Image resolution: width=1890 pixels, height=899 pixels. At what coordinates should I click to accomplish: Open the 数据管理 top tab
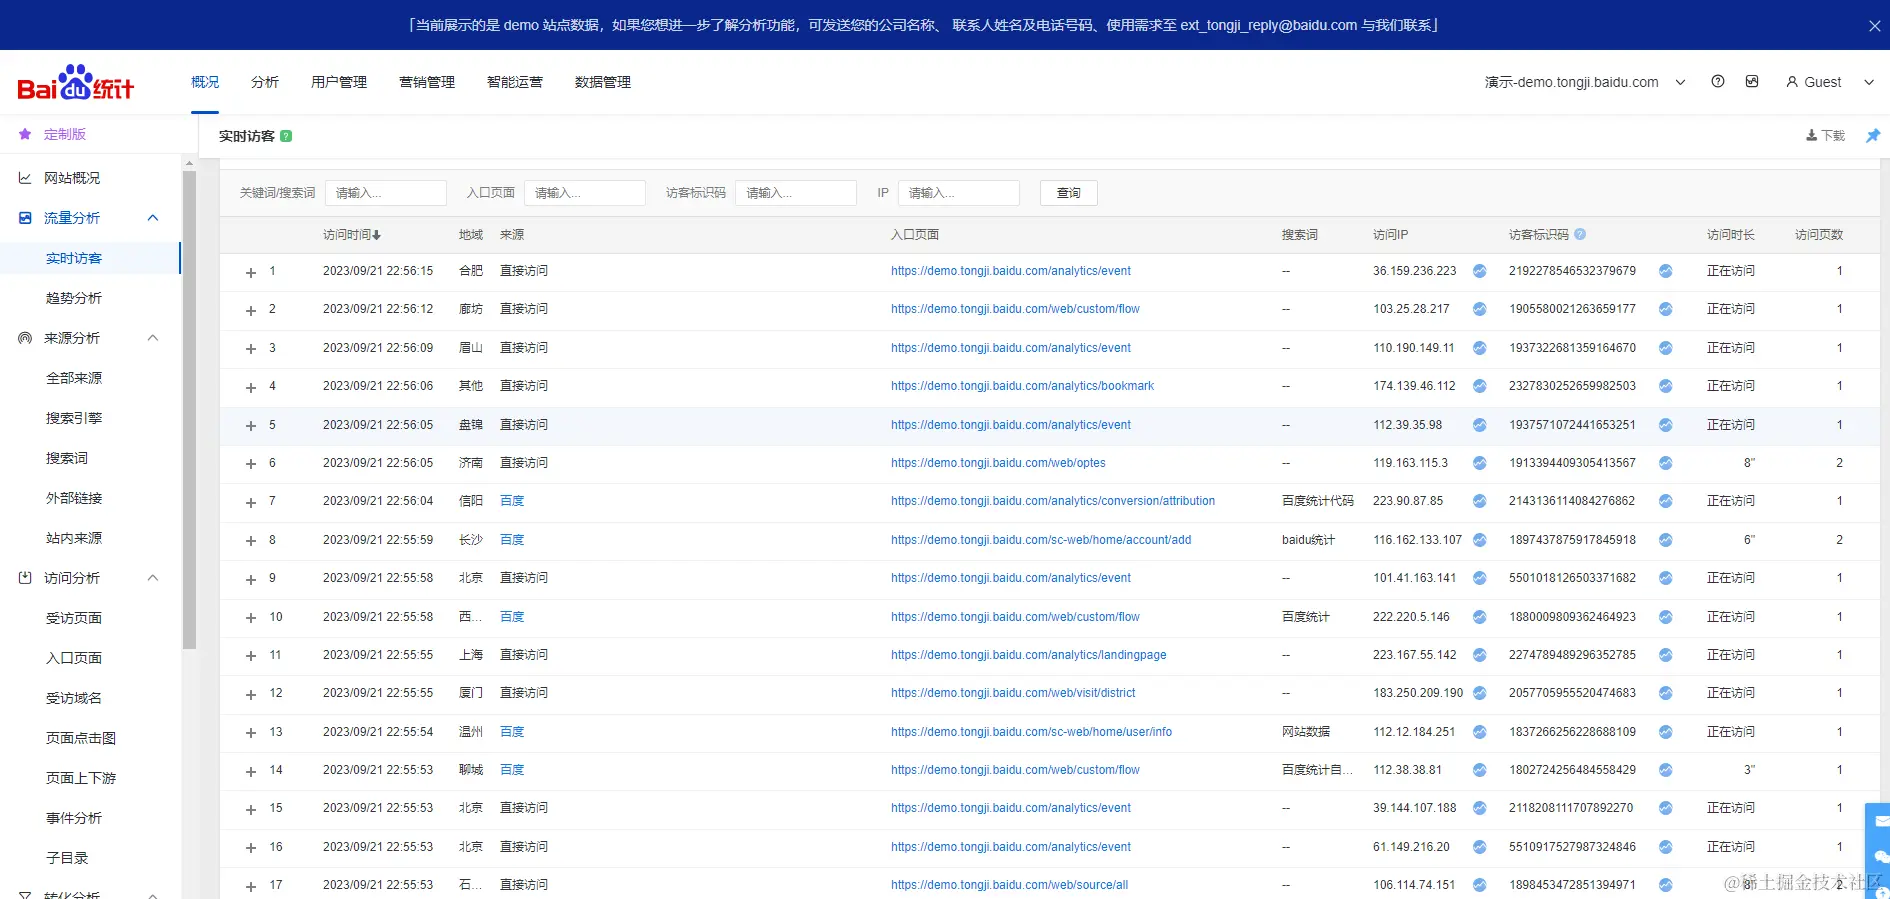[x=603, y=82]
